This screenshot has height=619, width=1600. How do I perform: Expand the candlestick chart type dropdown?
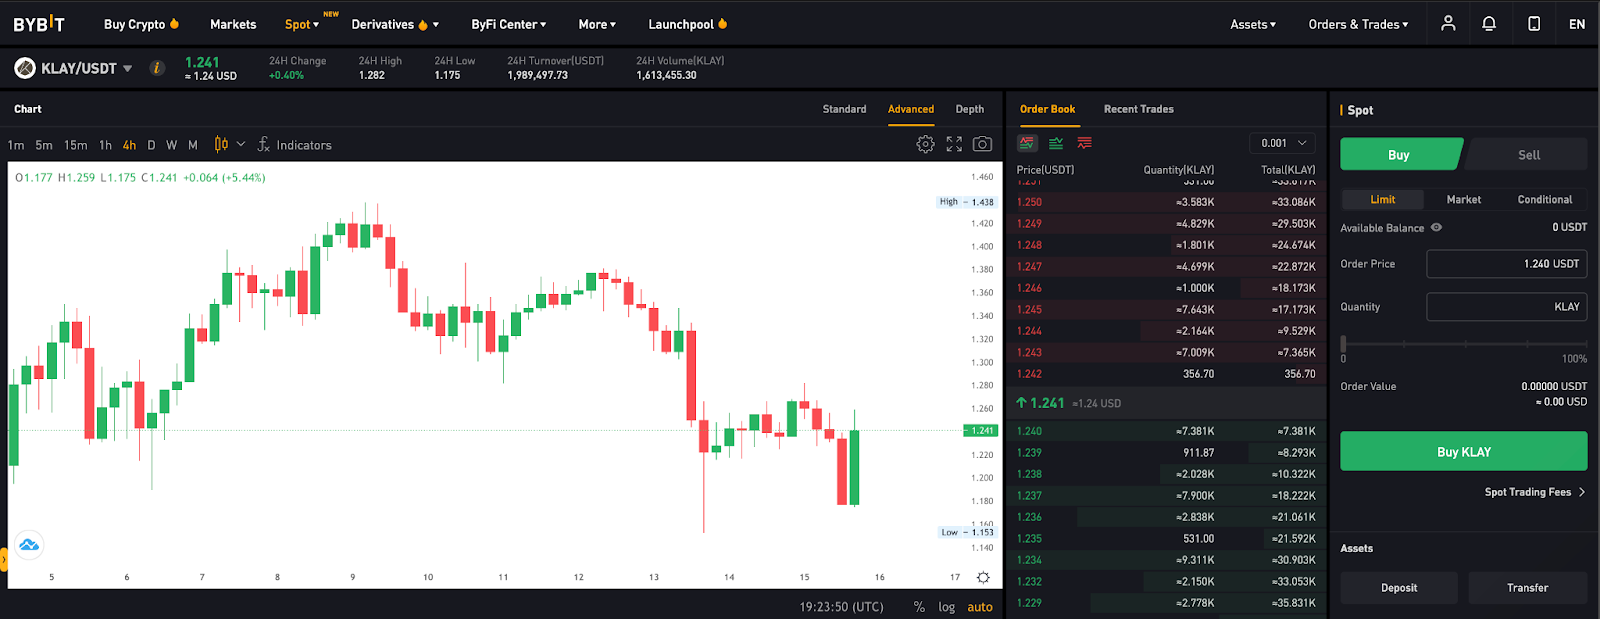tap(241, 144)
